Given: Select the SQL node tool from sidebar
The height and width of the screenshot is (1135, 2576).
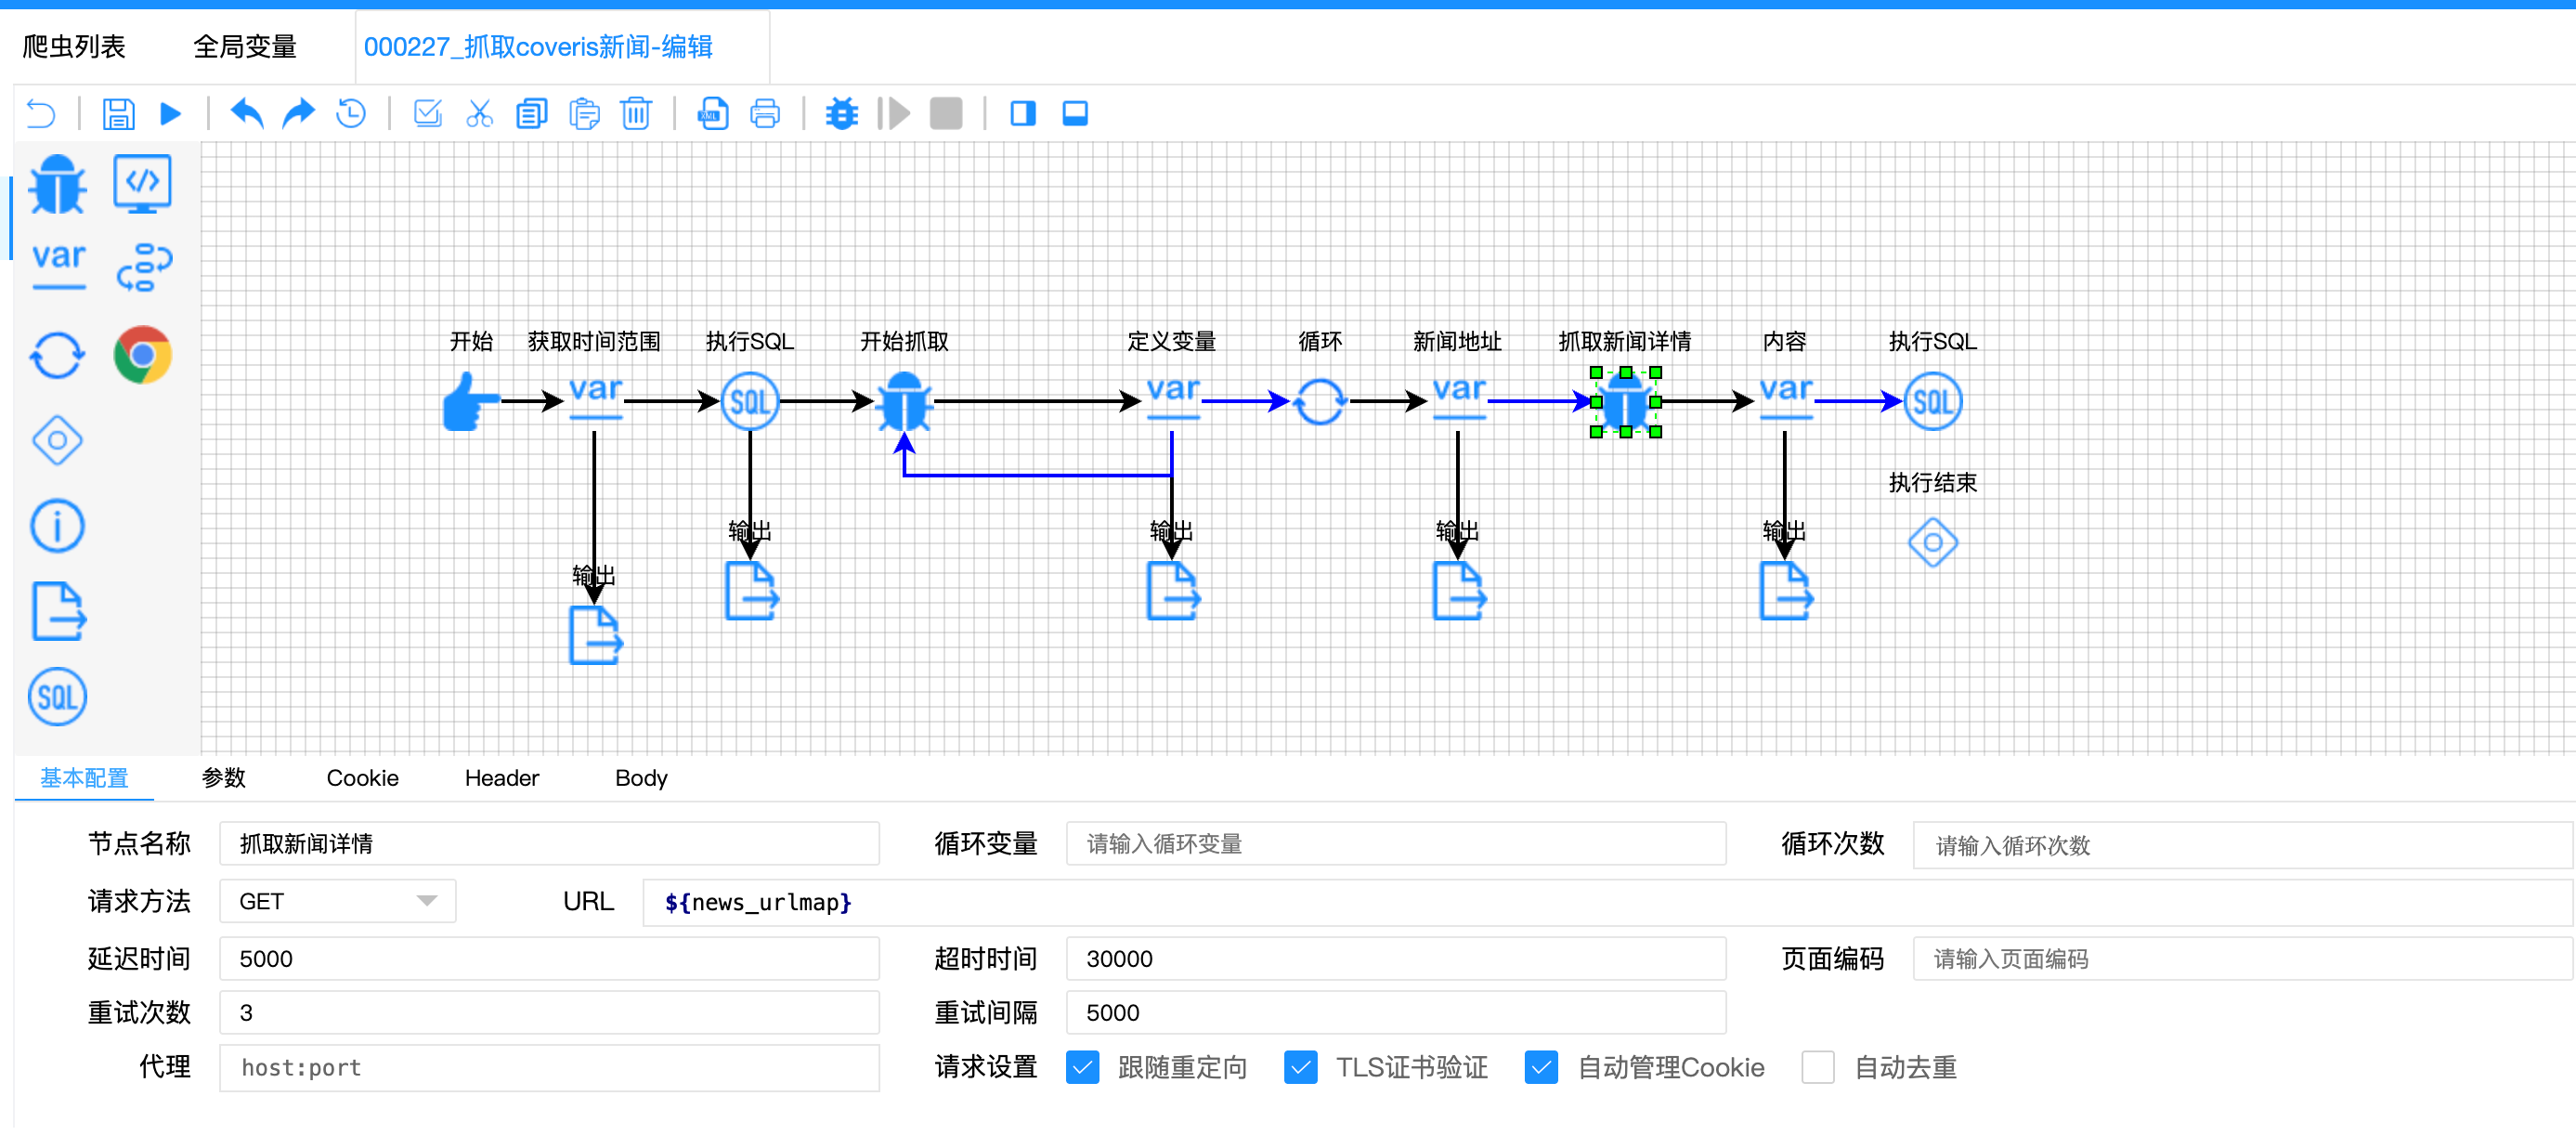Looking at the screenshot, I should point(57,697).
